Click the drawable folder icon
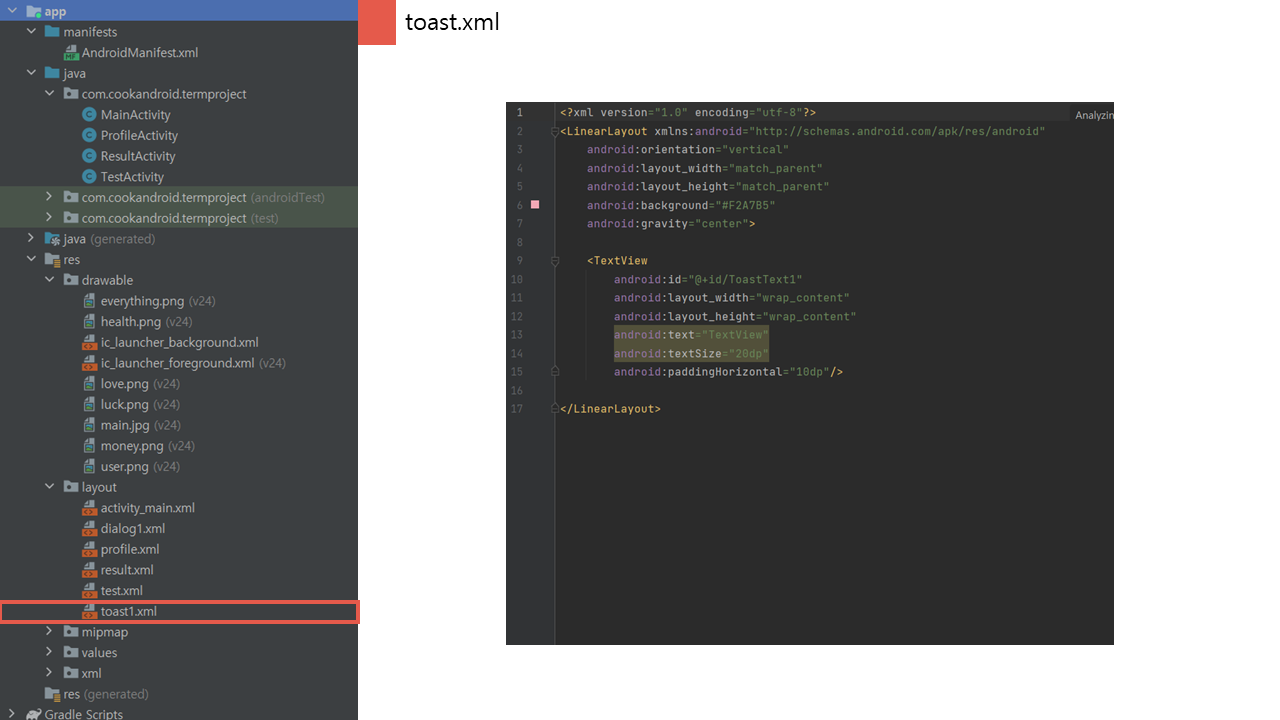This screenshot has width=1280, height=720. point(71,280)
